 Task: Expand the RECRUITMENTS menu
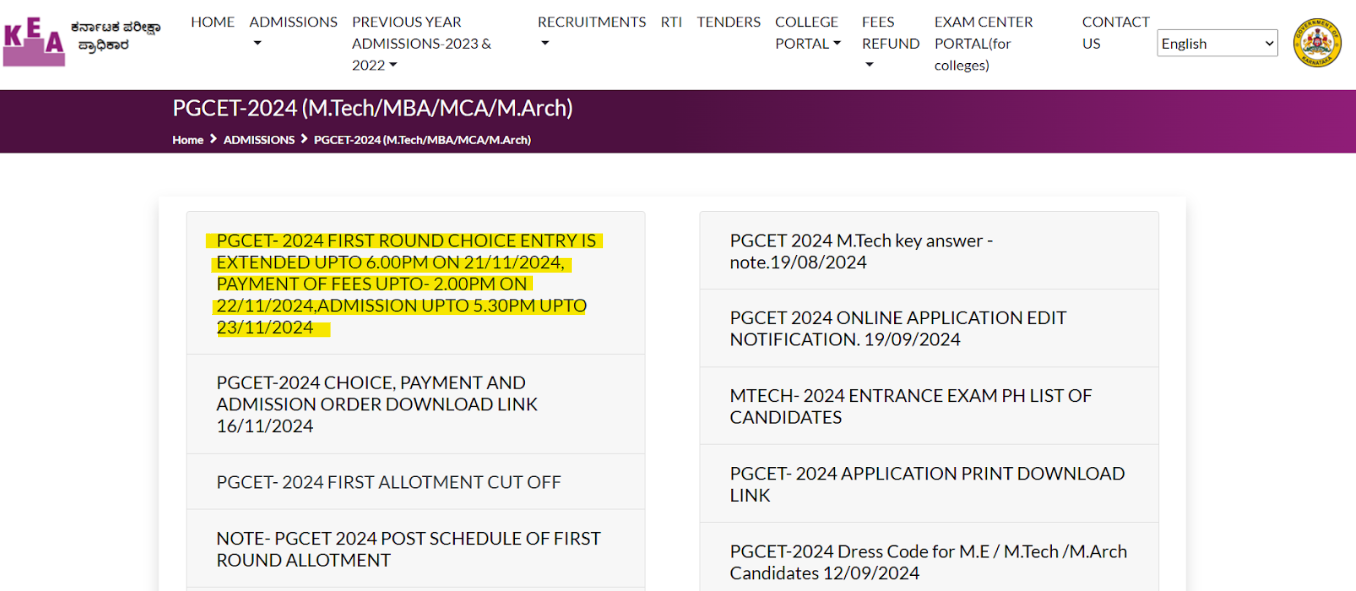(591, 32)
